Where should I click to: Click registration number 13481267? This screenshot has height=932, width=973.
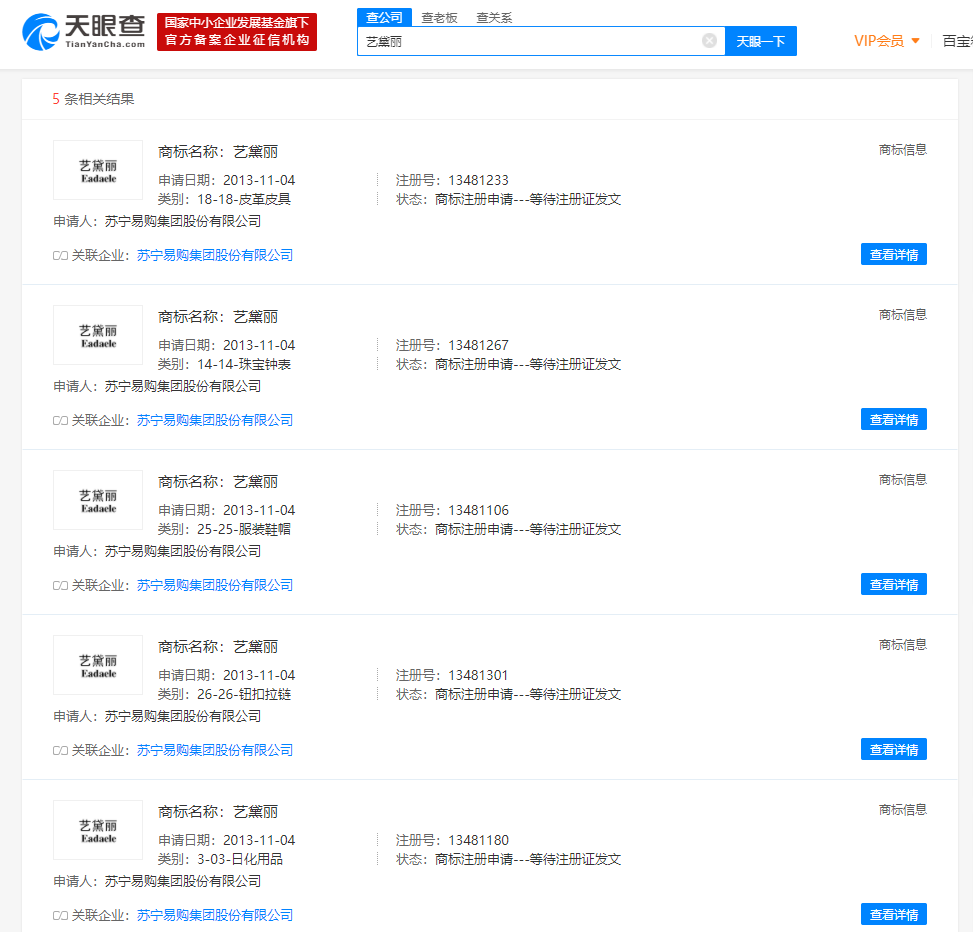[478, 346]
